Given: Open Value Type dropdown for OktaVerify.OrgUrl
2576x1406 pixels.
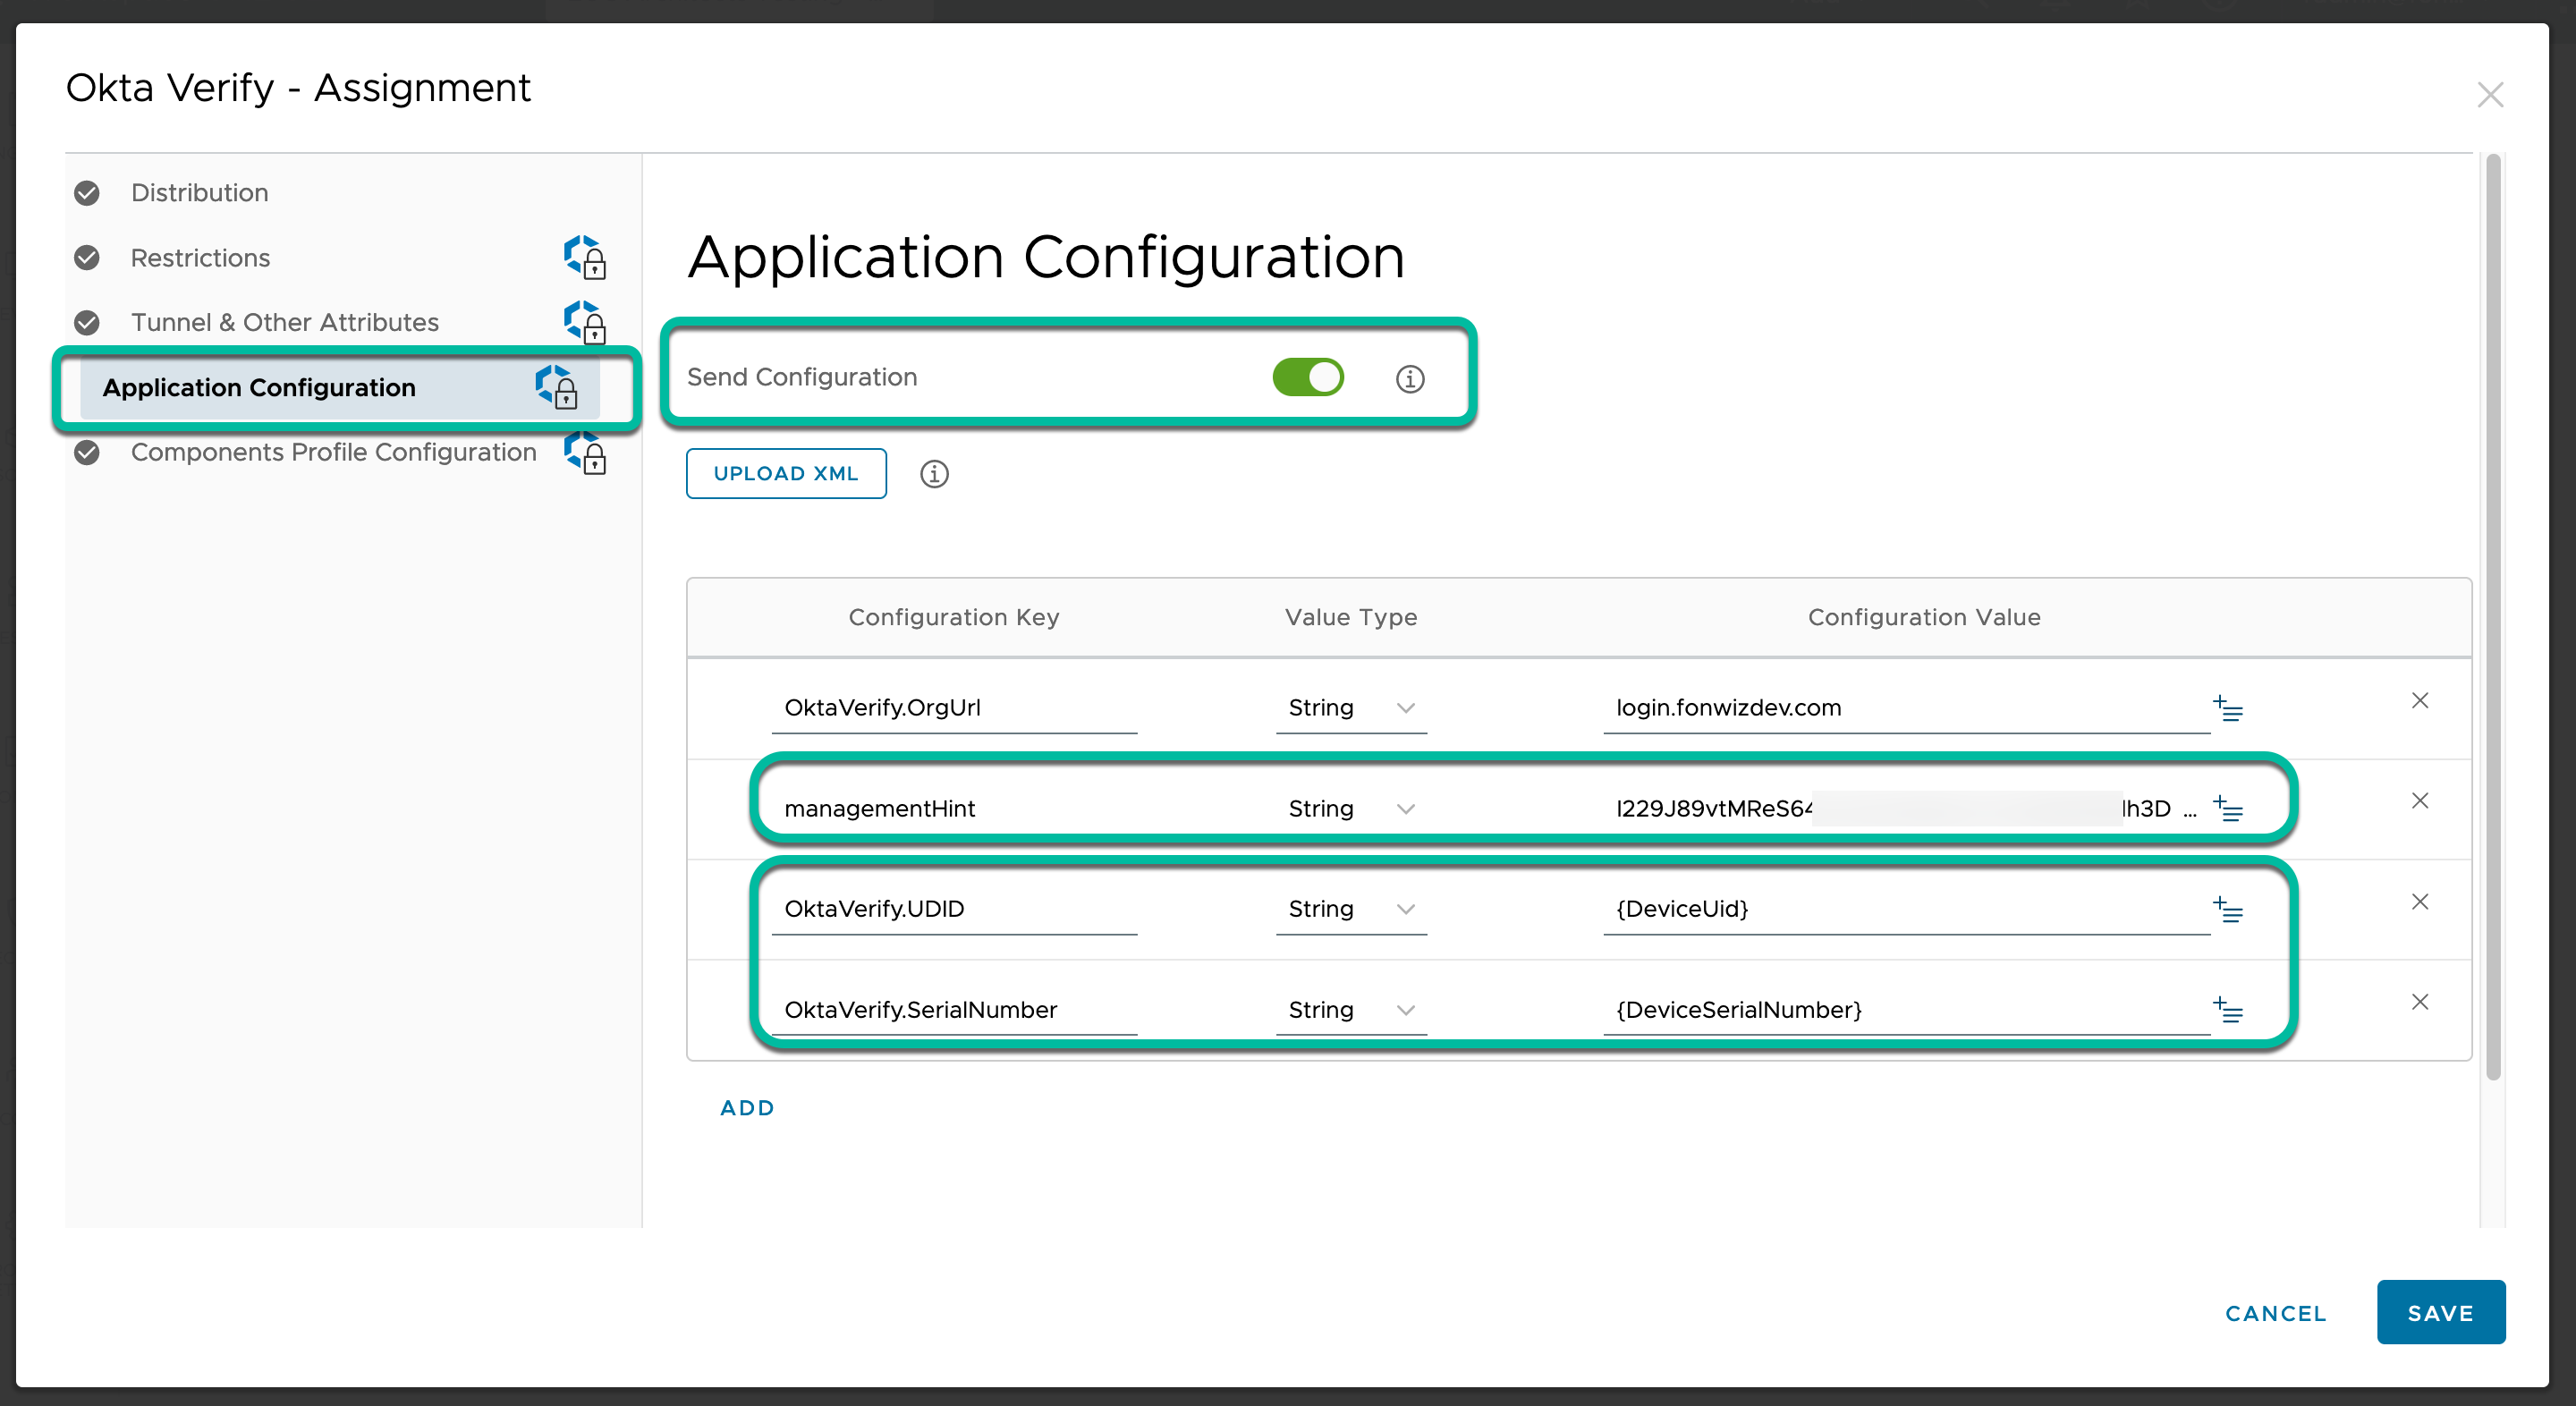Looking at the screenshot, I should pos(1350,708).
